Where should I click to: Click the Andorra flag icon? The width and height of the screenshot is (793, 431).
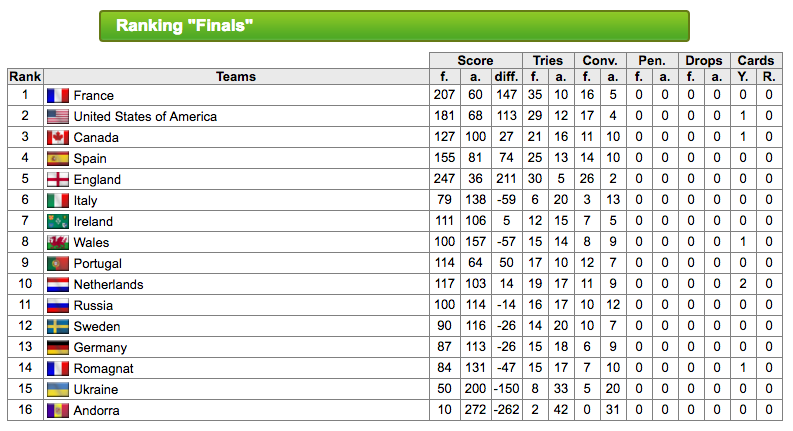coord(57,411)
